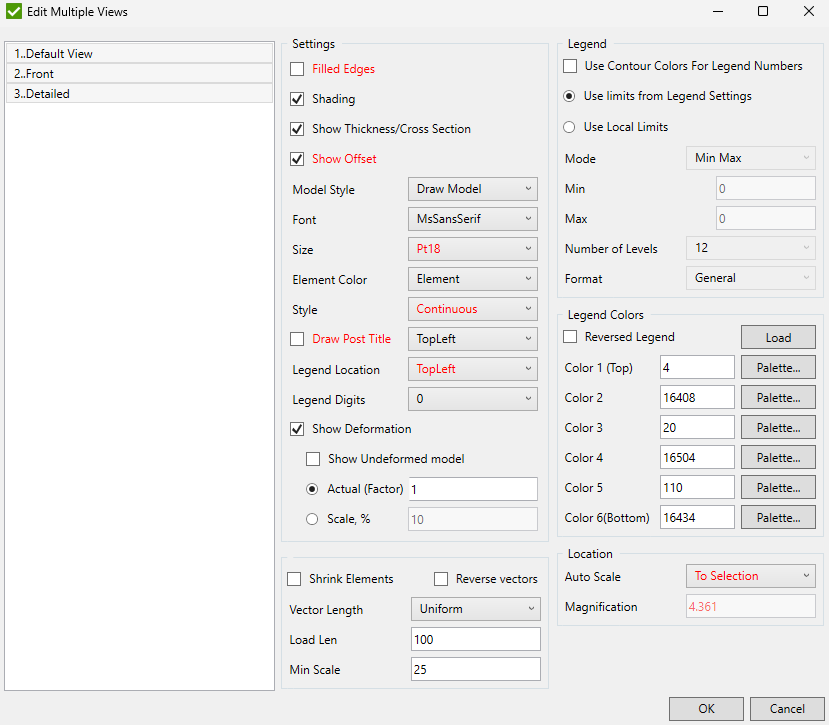Enable the Reversed Legend option
Screen dimensions: 829x725
click(x=570, y=337)
